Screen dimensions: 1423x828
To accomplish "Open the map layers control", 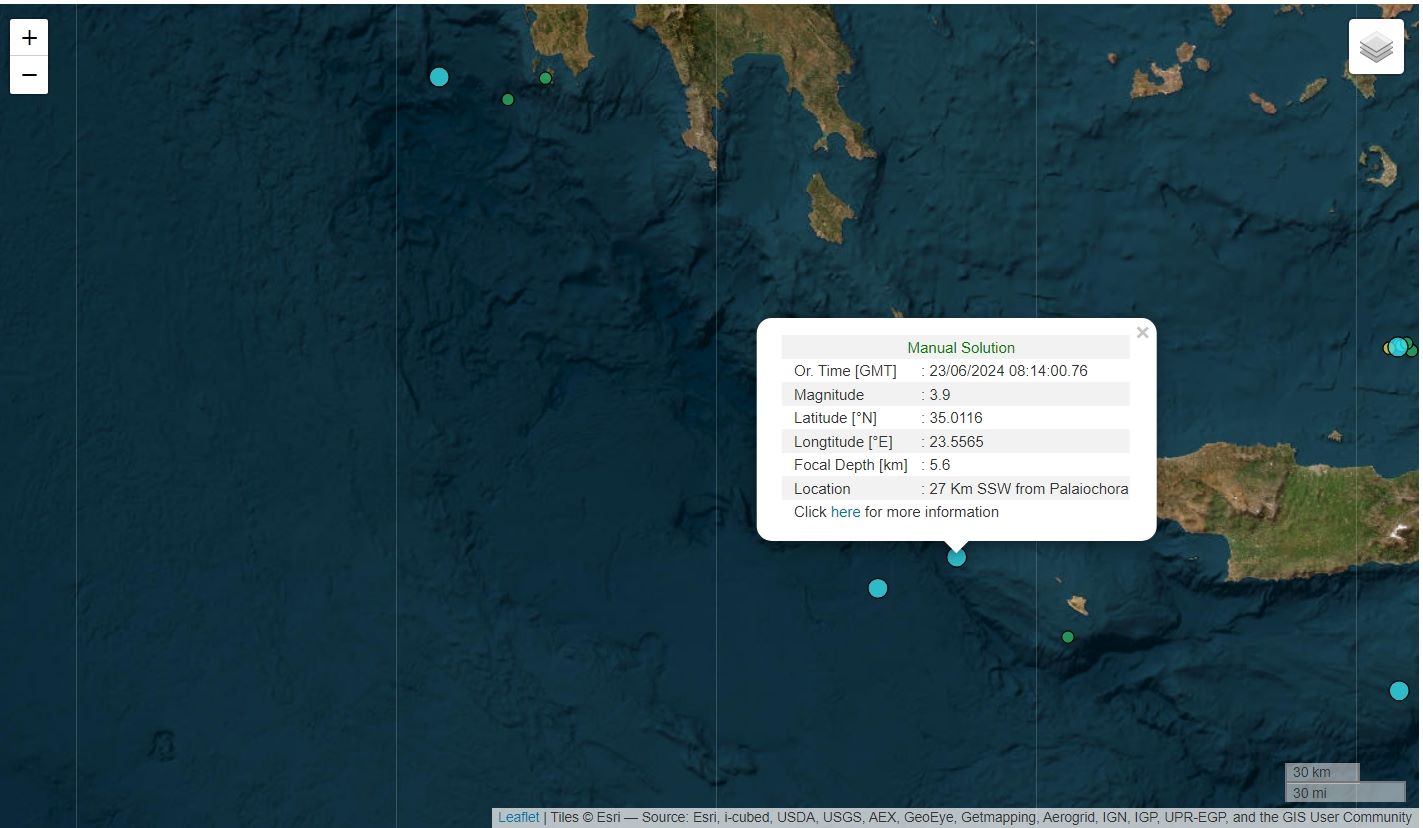I will [1376, 47].
